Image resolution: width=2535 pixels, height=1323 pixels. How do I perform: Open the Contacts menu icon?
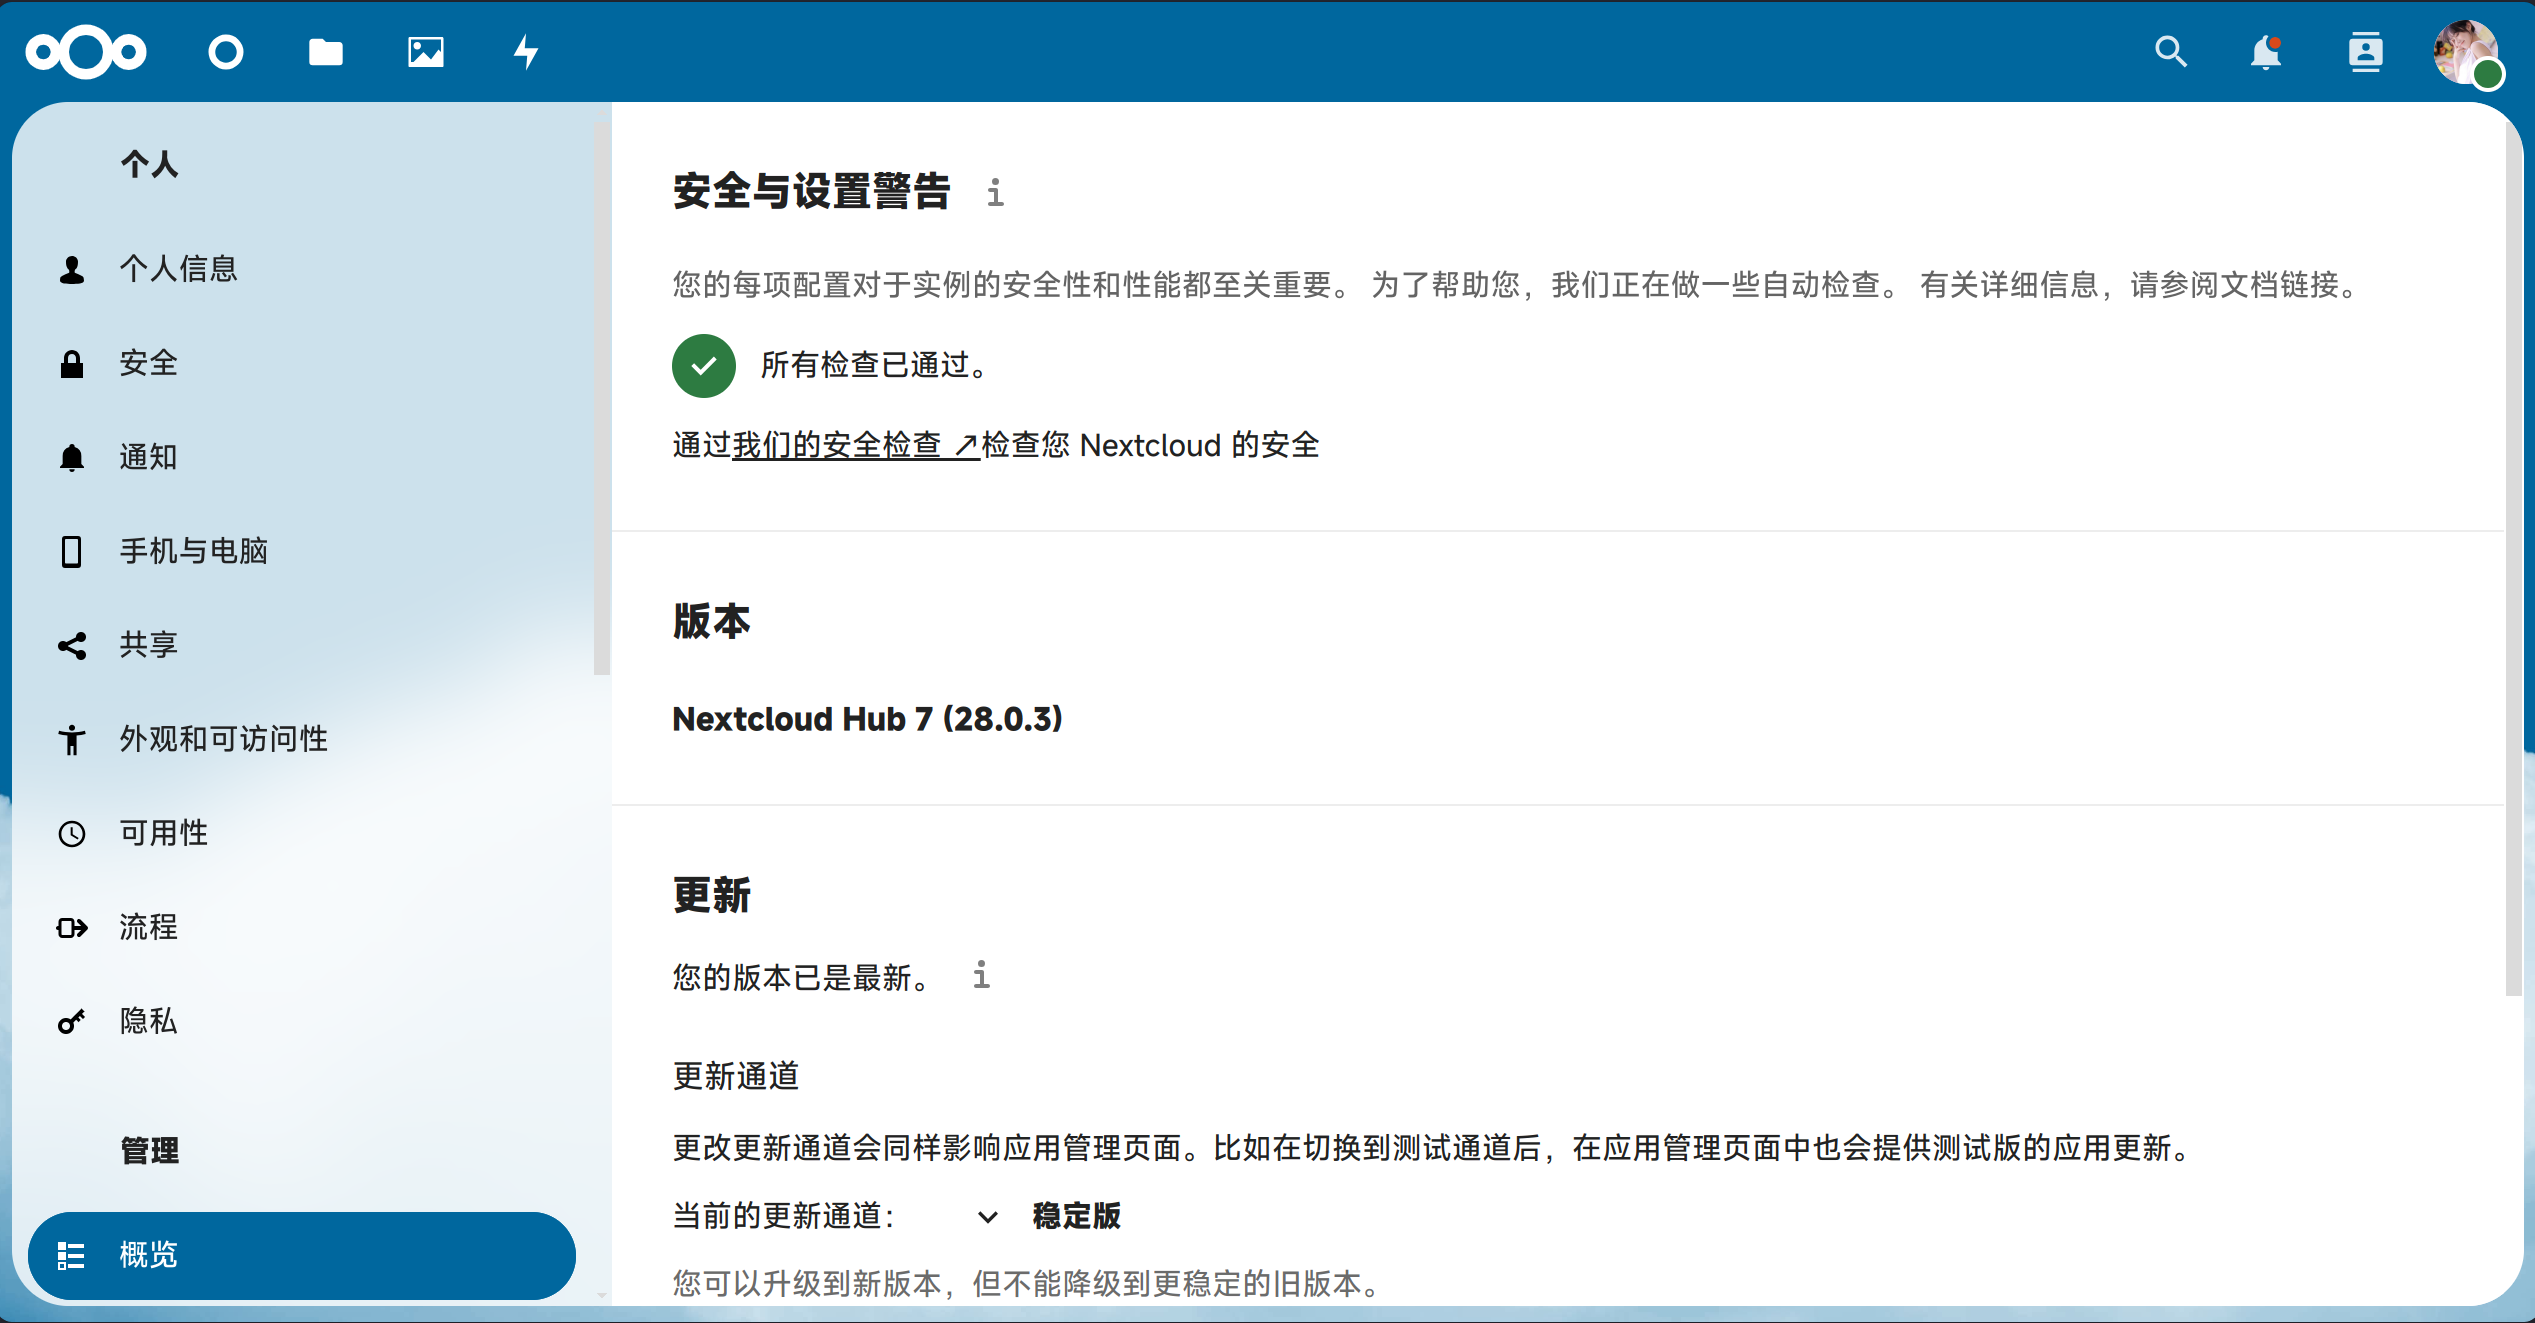coord(2366,51)
